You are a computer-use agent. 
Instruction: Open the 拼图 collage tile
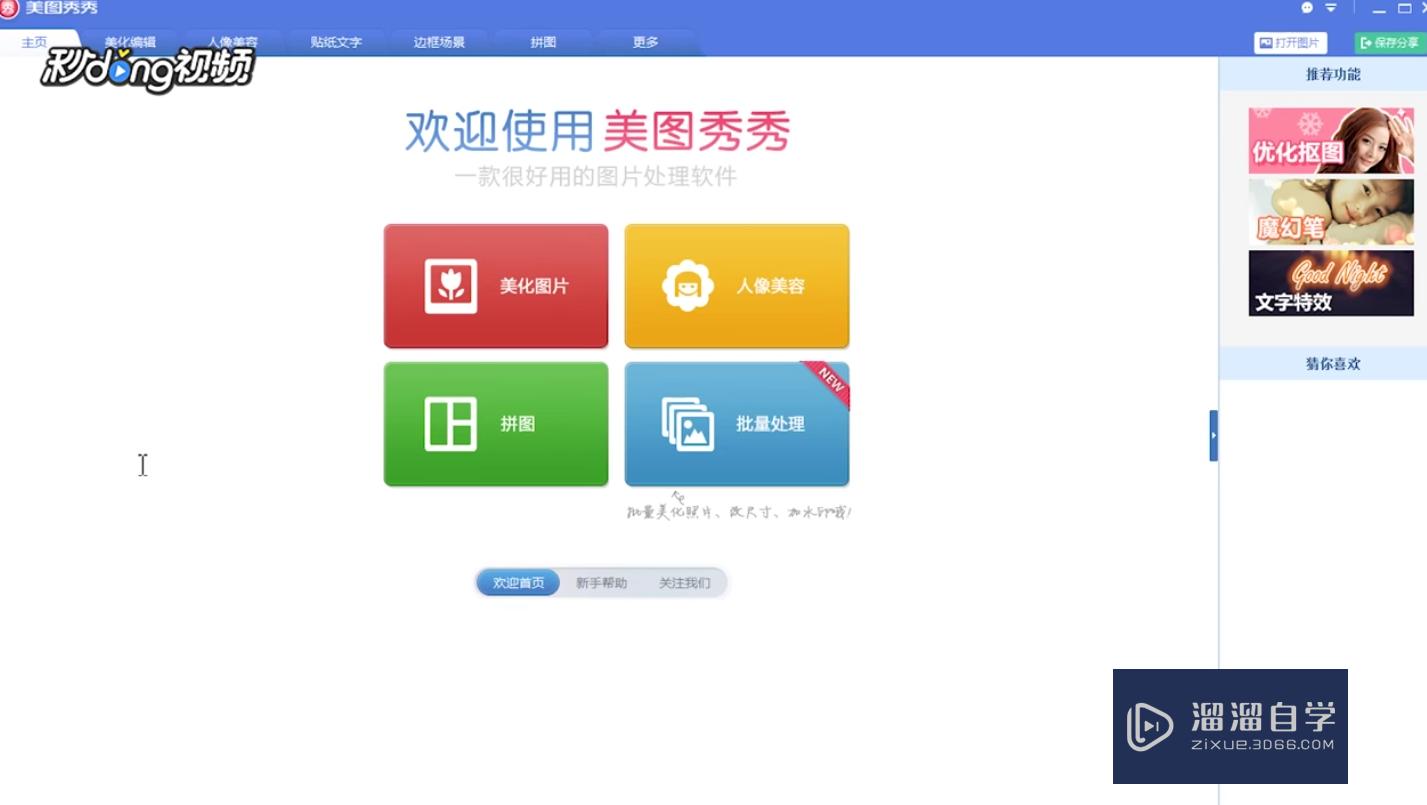coord(496,424)
